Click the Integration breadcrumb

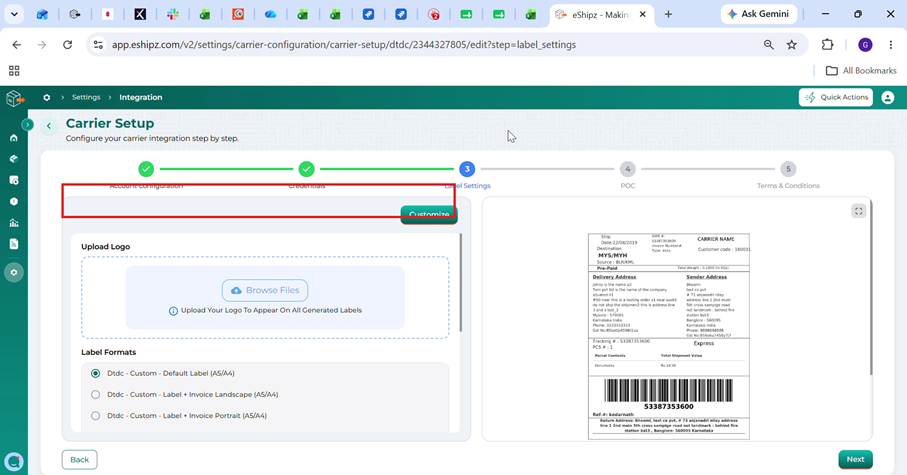pos(141,97)
